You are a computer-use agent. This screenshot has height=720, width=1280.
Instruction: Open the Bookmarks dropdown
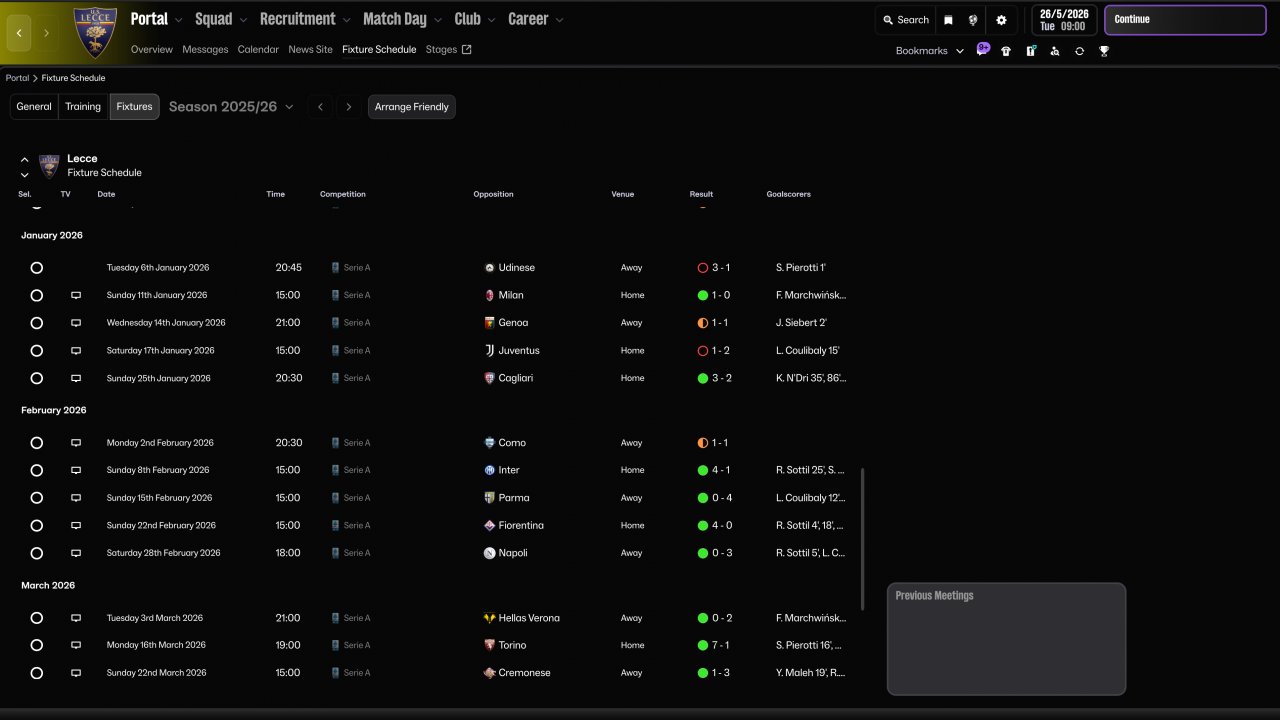(x=930, y=51)
